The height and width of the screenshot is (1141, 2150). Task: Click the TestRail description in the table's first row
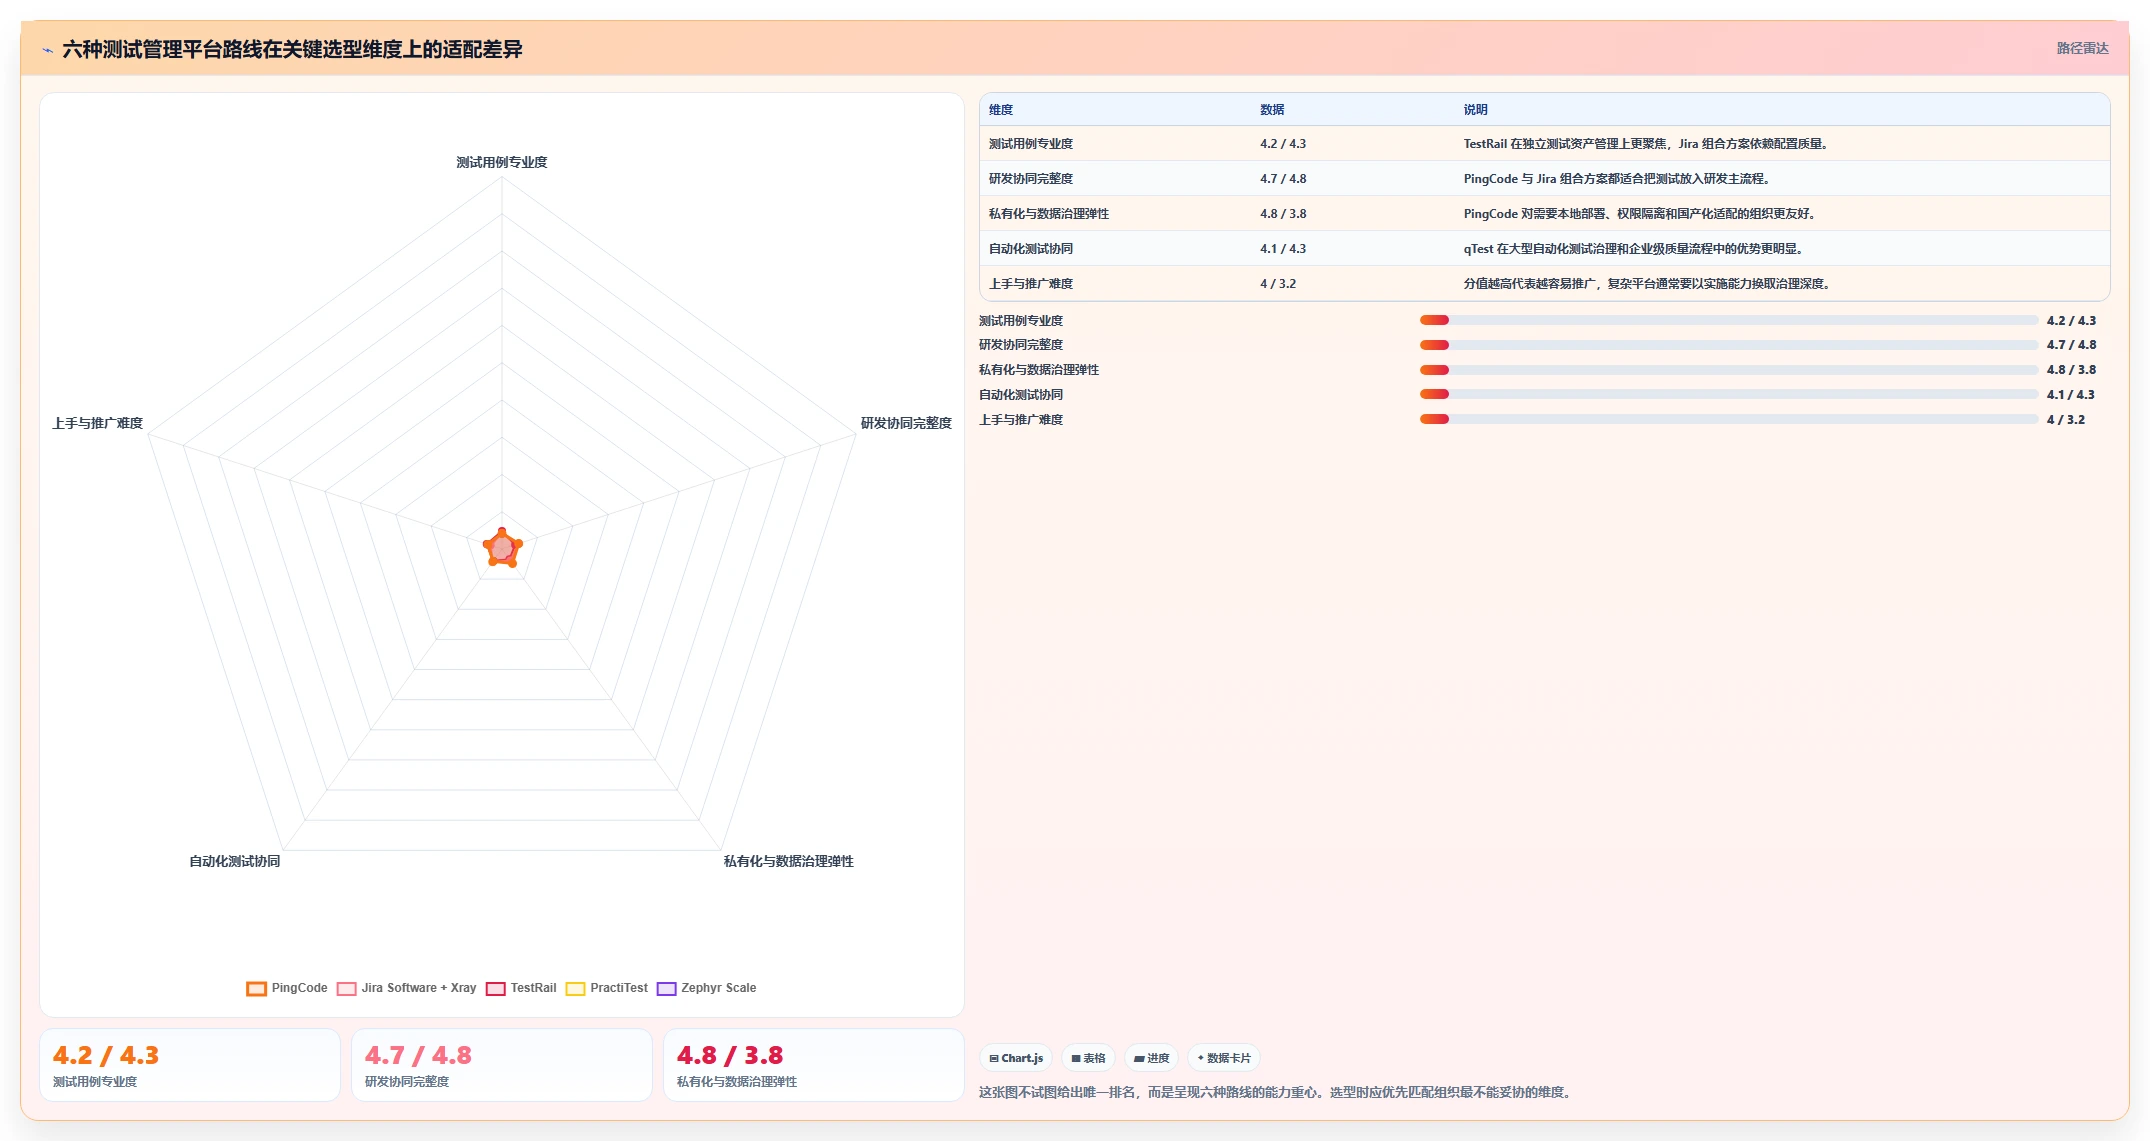(1648, 144)
